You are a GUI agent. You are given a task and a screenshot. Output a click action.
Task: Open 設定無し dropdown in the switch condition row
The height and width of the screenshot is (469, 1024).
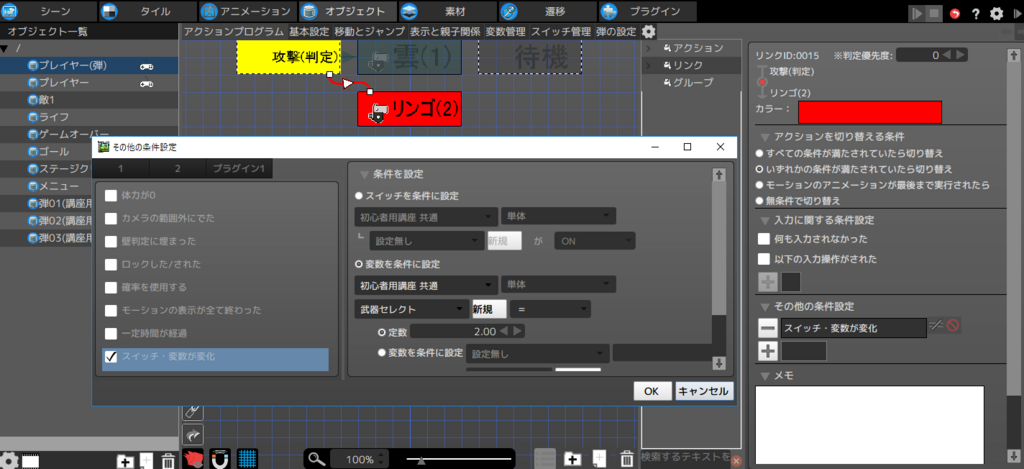(x=426, y=241)
